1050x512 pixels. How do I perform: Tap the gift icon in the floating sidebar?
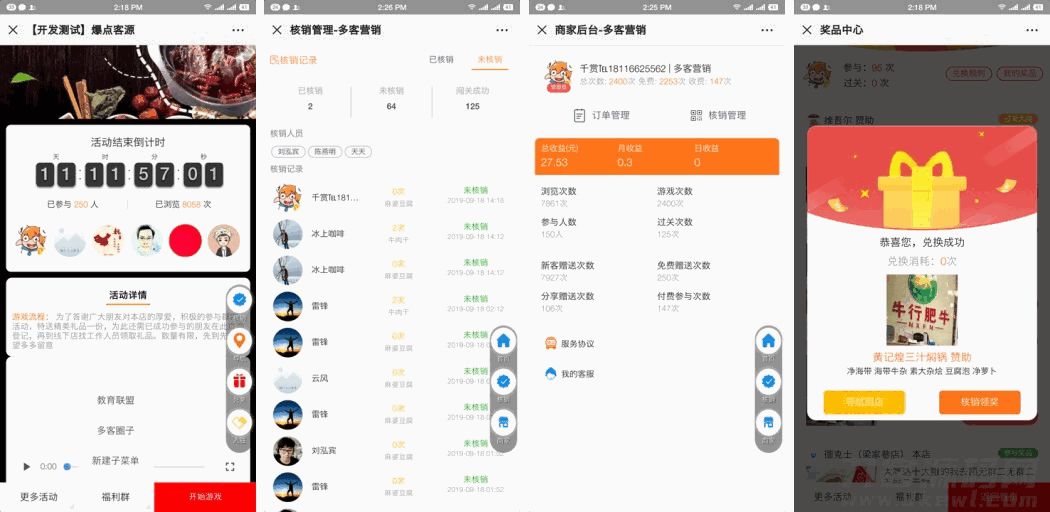pos(239,381)
